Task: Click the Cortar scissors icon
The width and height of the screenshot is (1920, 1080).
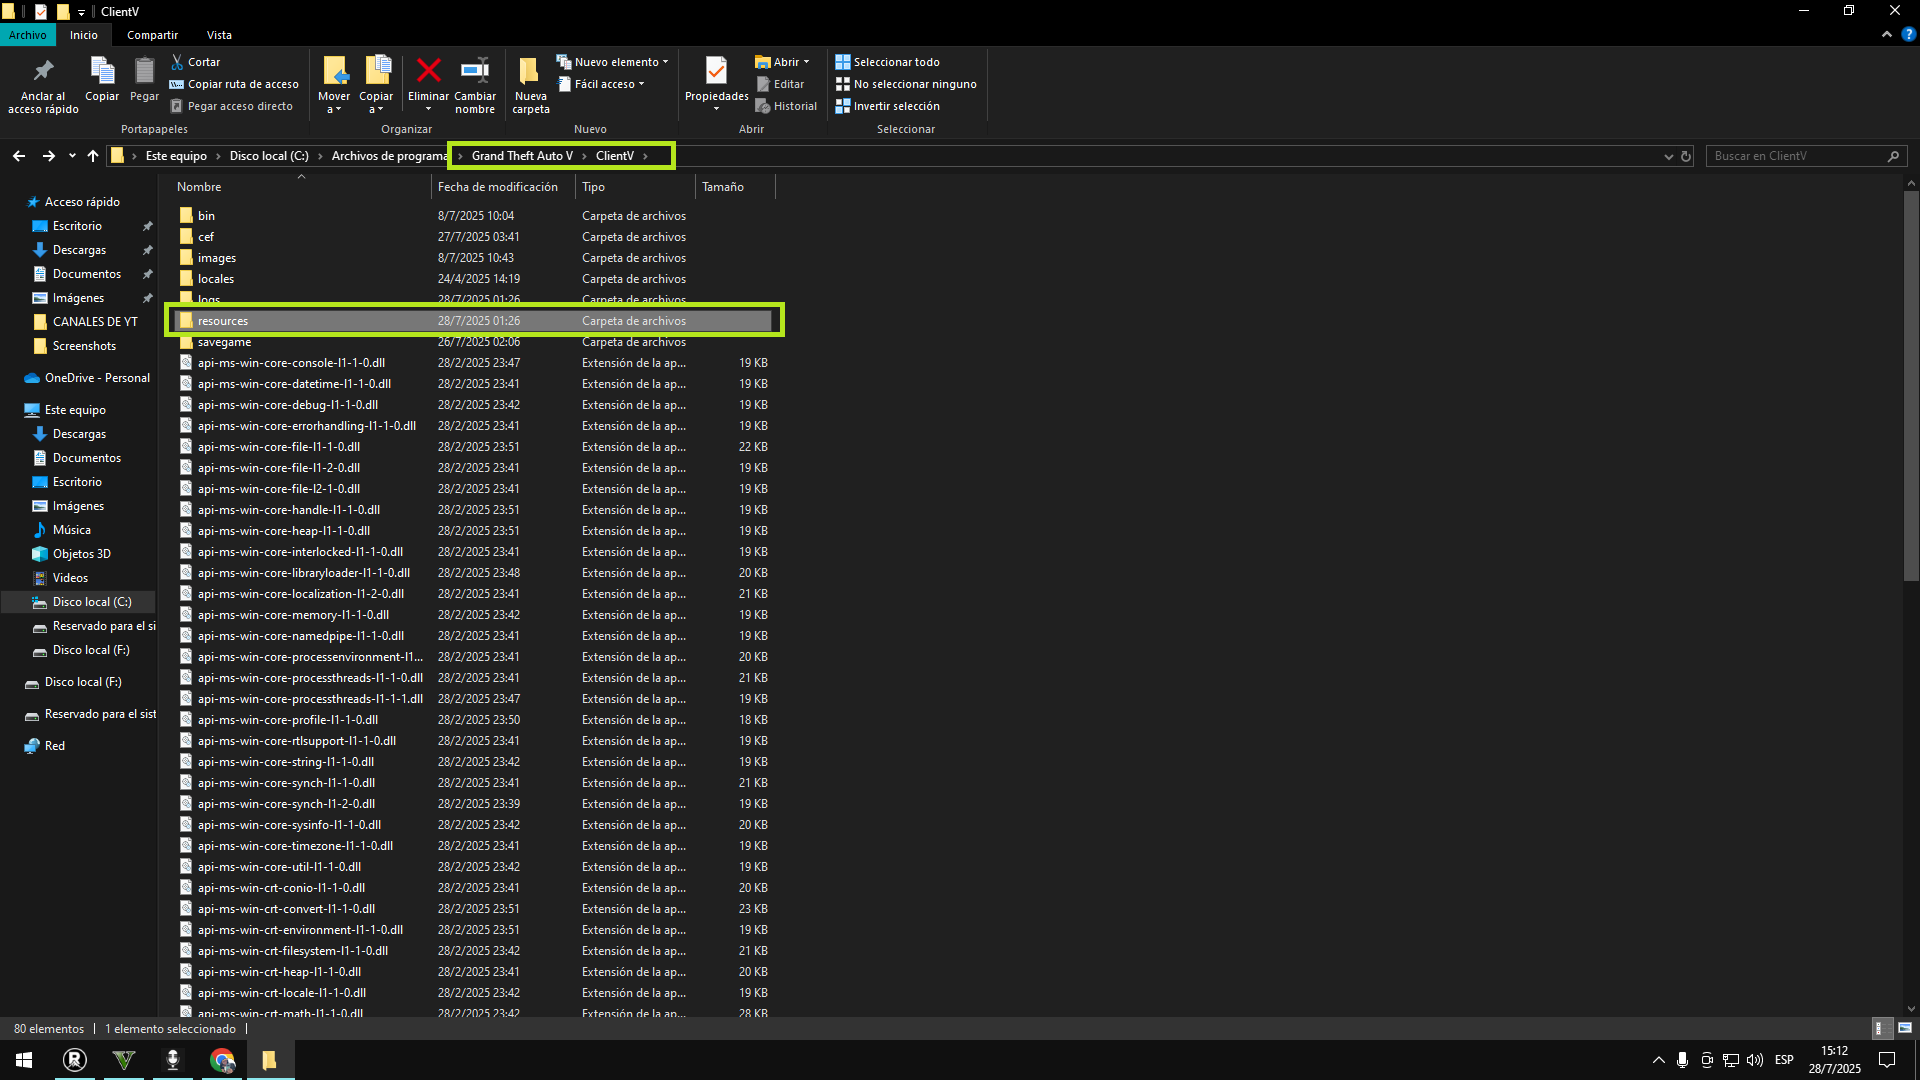Action: pos(178,62)
